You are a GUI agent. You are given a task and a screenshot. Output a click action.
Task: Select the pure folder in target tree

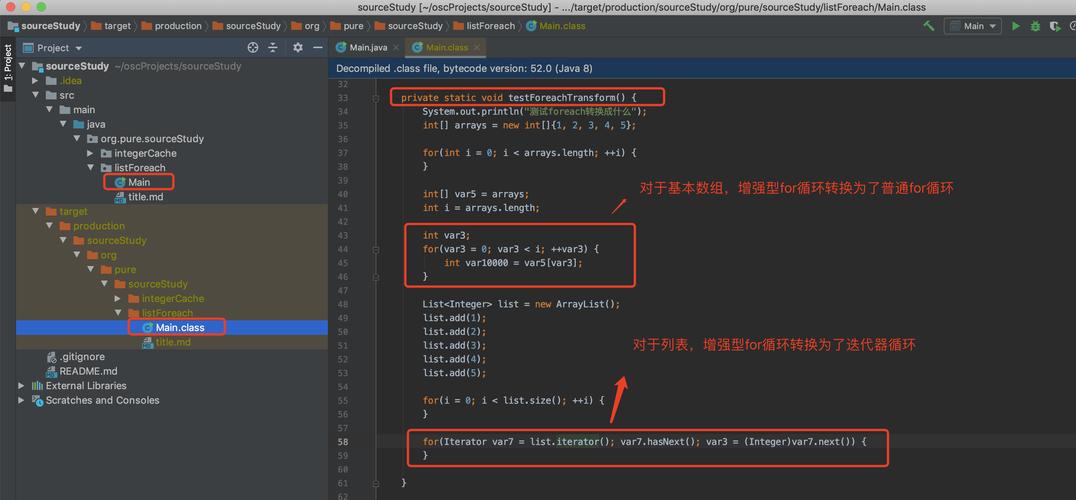tap(124, 270)
